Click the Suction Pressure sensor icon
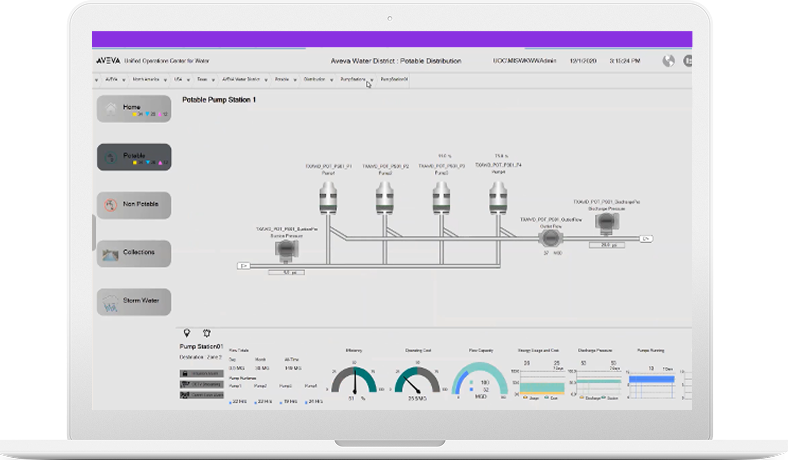 (286, 250)
